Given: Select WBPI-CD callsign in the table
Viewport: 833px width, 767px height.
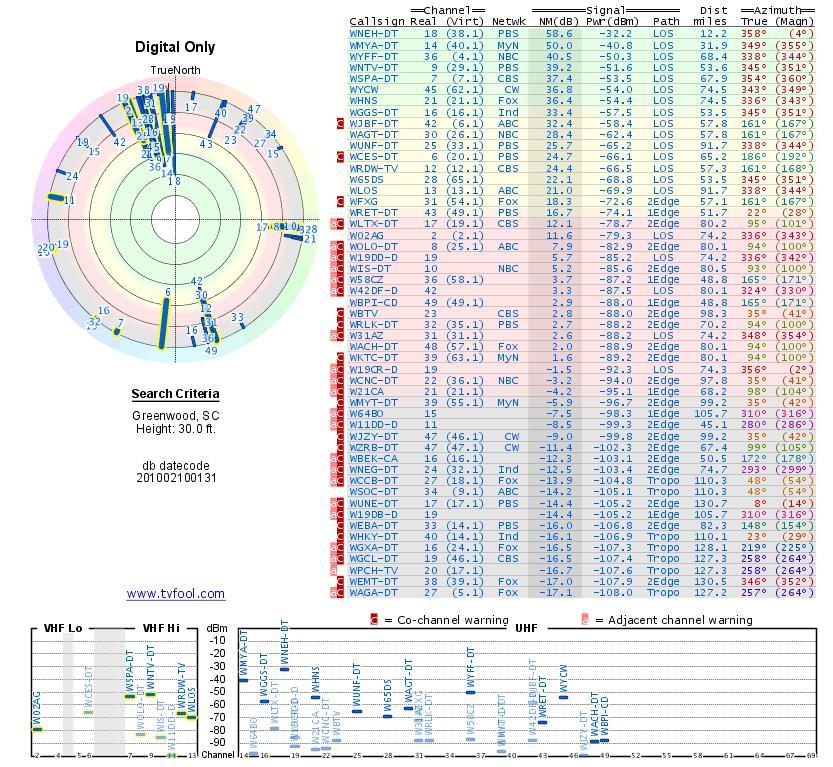Looking at the screenshot, I should 373,303.
